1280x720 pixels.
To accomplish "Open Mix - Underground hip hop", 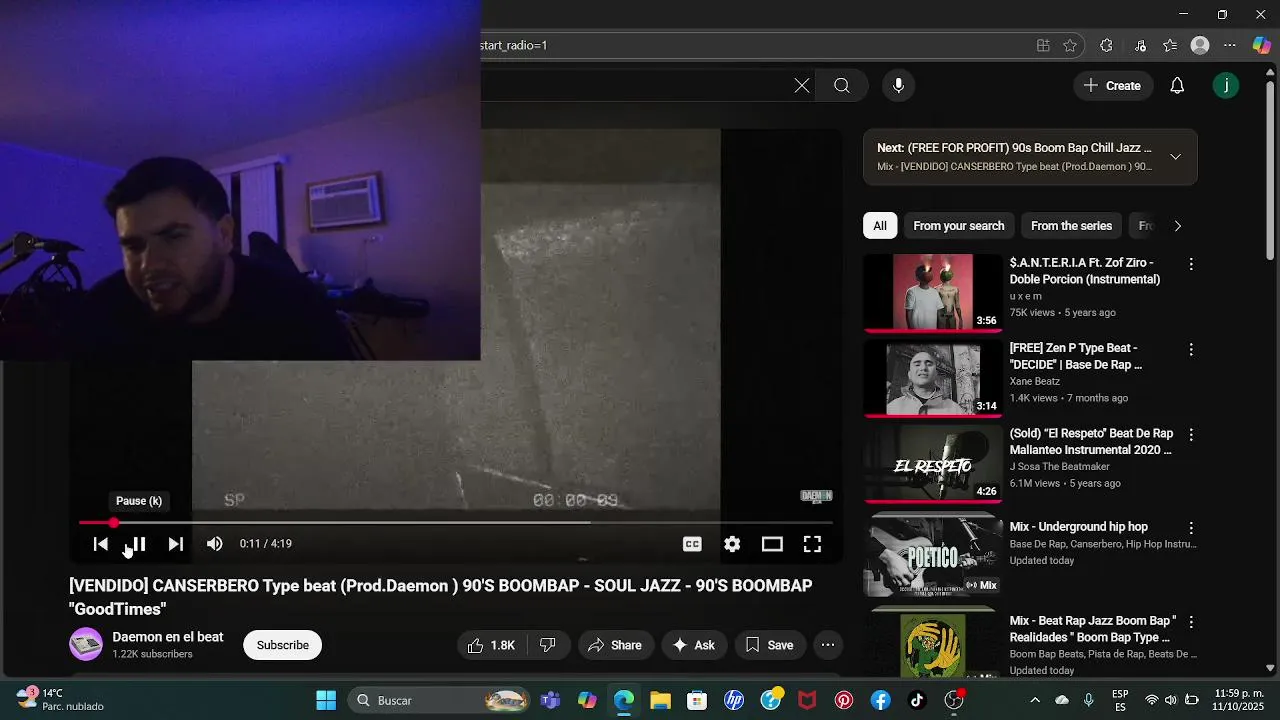I will [x=1078, y=527].
